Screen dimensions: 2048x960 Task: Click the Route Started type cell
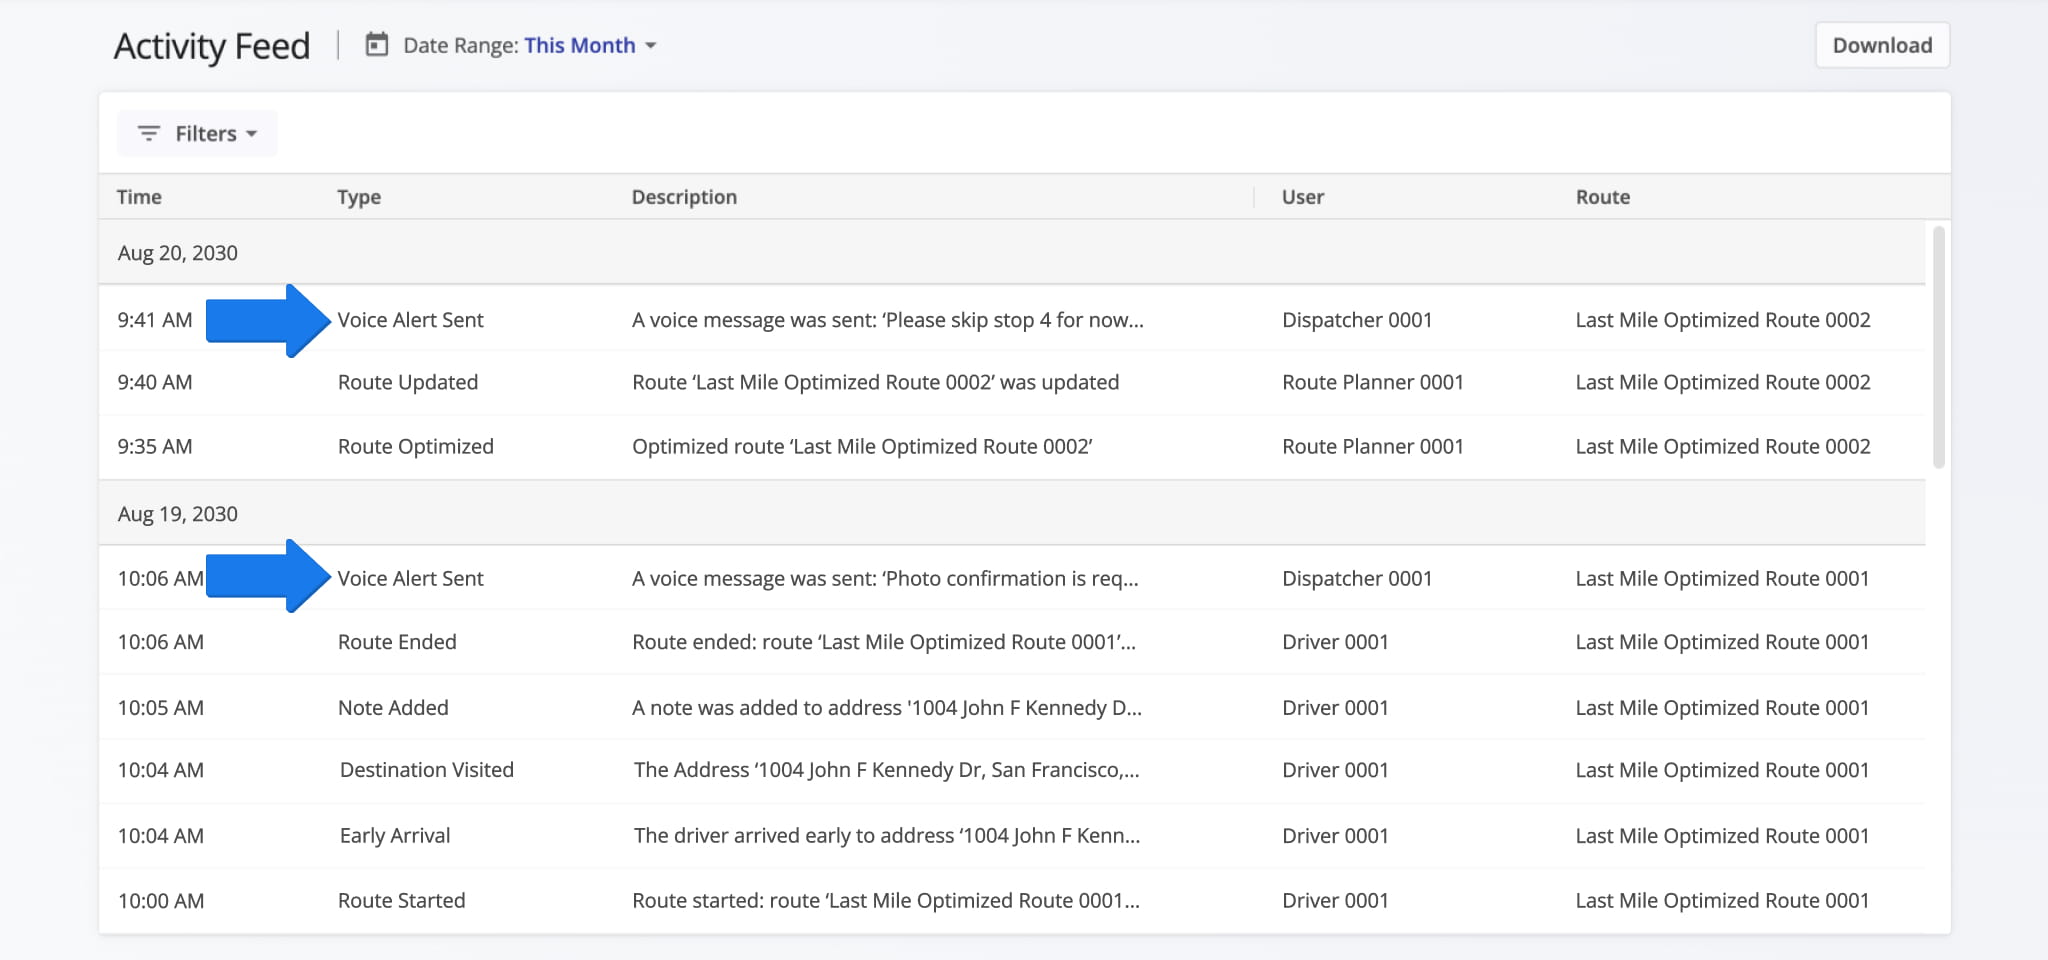pos(402,900)
